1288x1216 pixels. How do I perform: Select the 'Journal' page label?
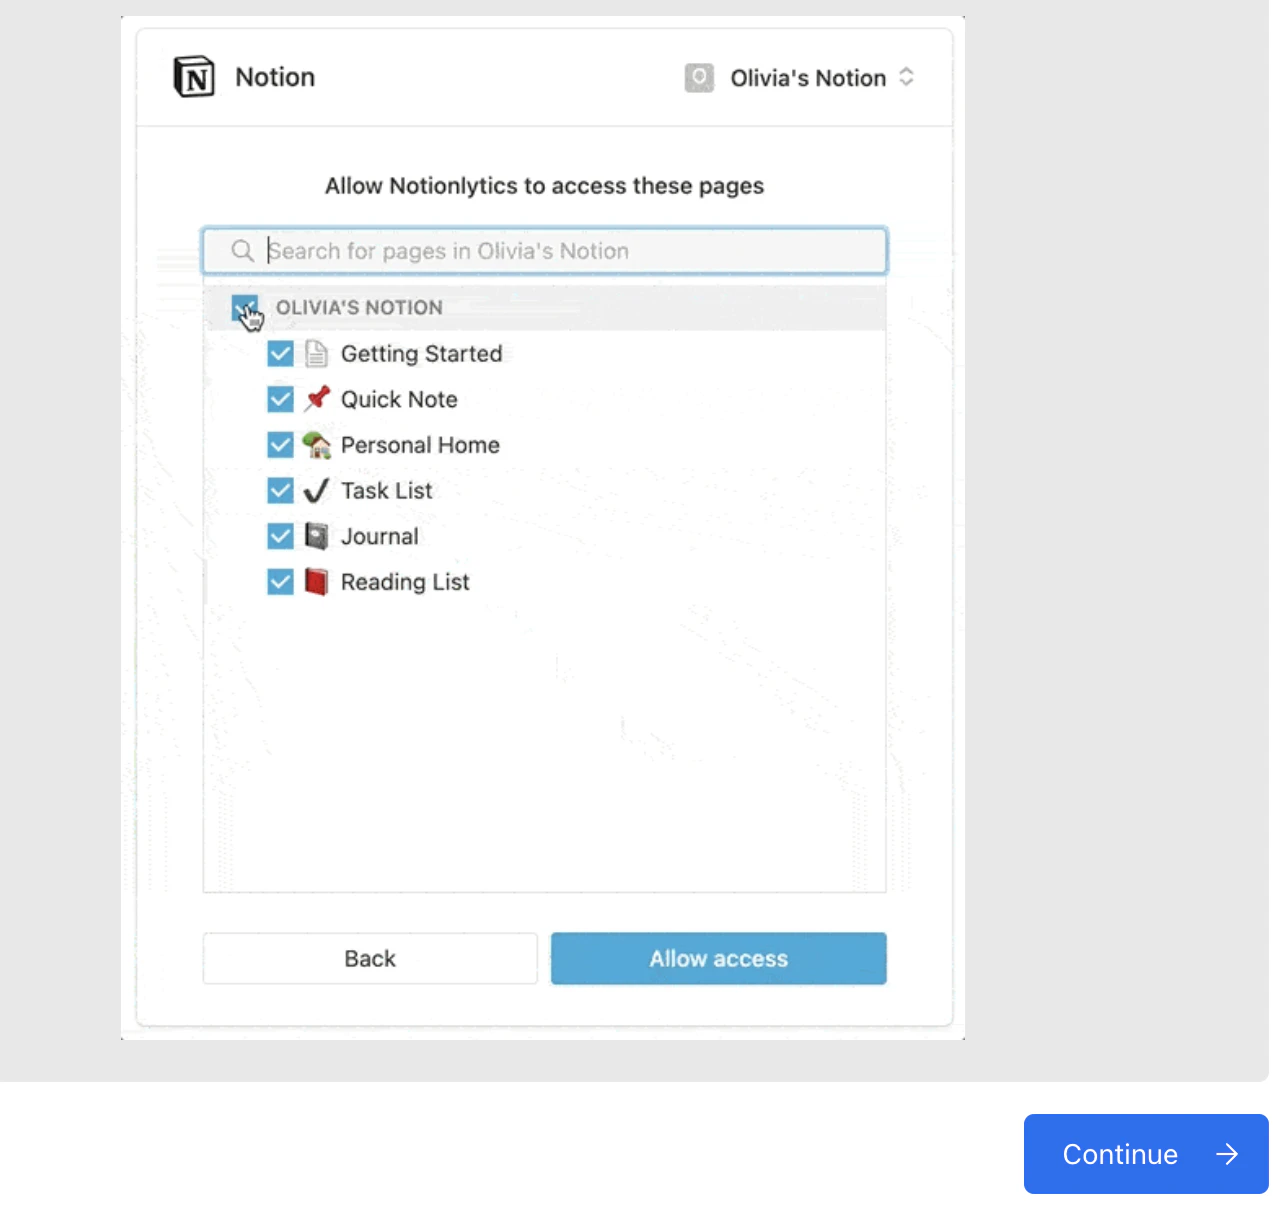coord(380,536)
